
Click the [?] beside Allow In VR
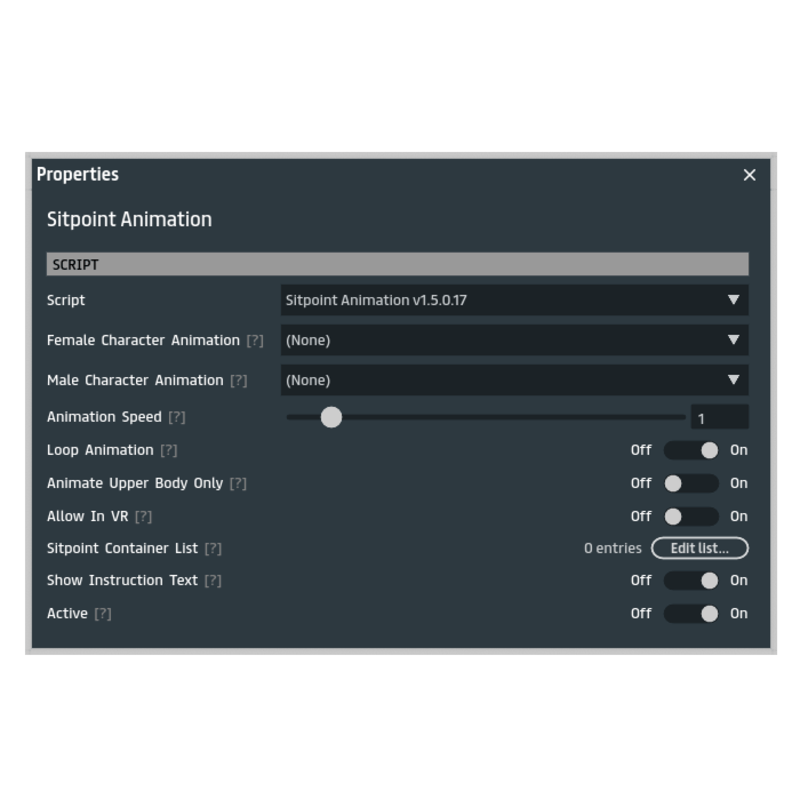click(143, 517)
